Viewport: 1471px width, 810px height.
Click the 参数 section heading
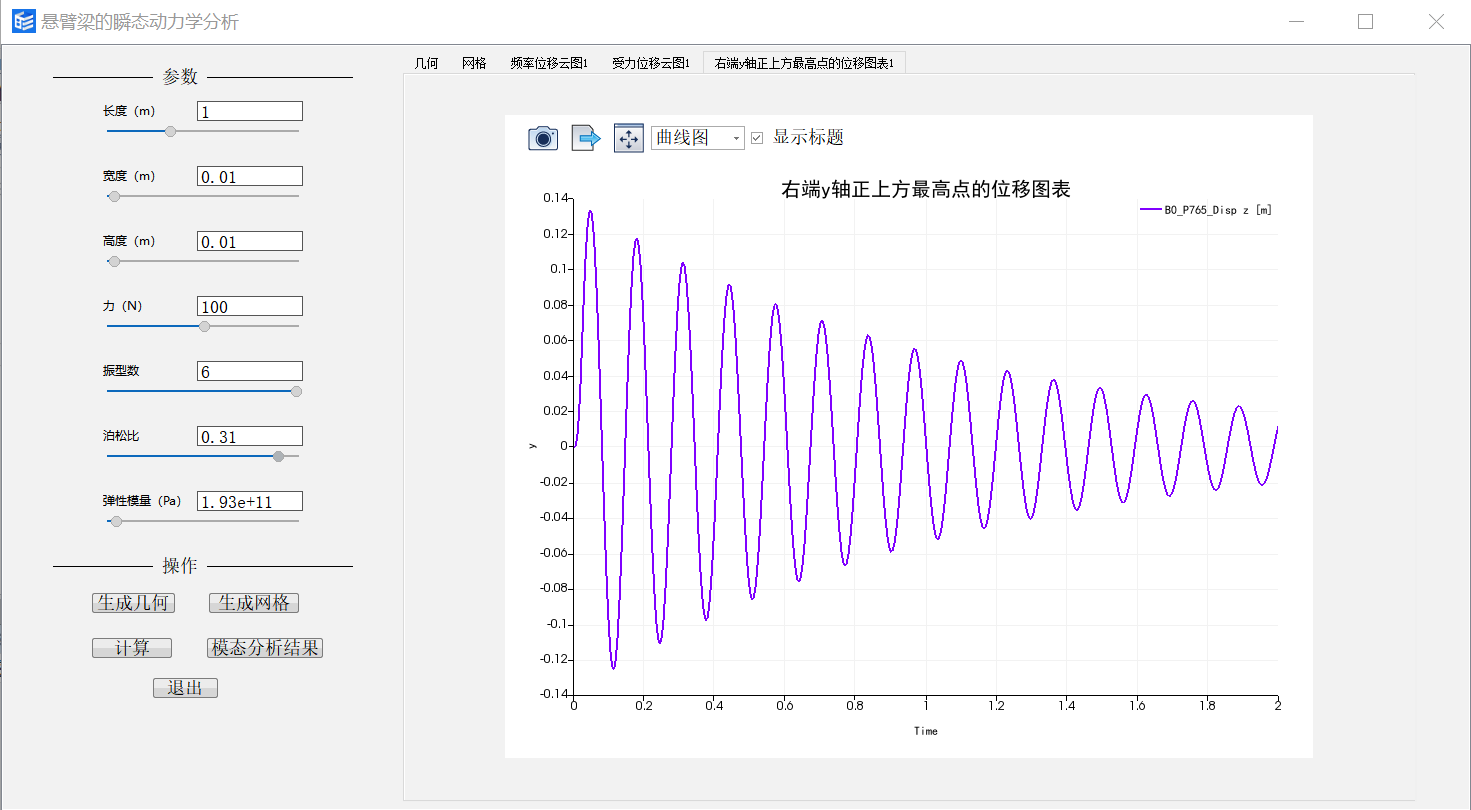(180, 77)
